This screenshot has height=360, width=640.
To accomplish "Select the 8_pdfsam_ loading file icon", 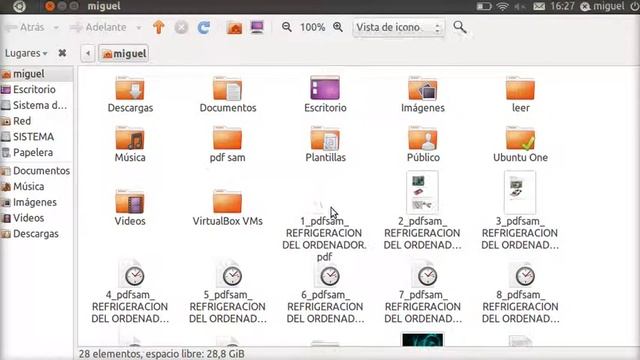I will [x=522, y=273].
